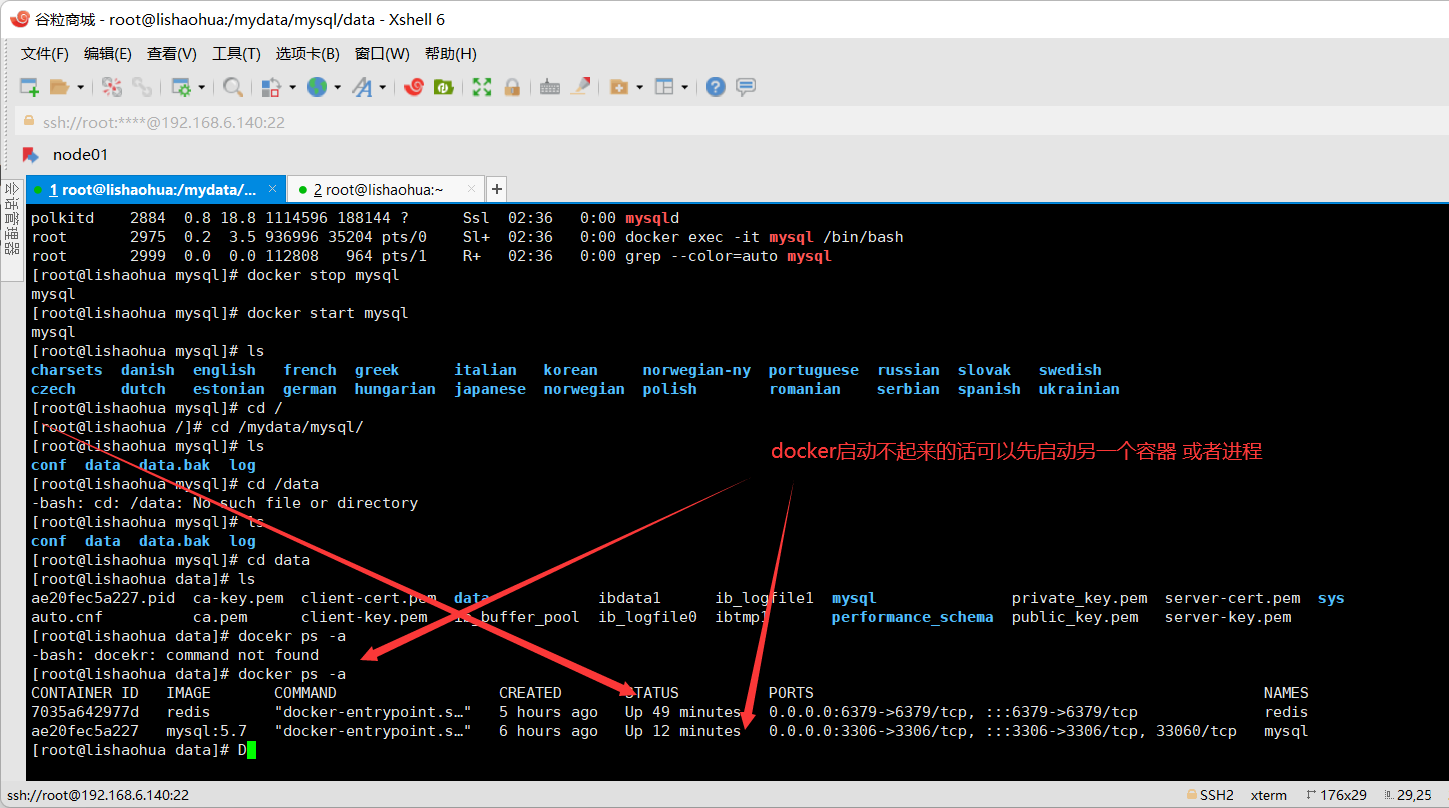The width and height of the screenshot is (1449, 808).
Task: Expand the Encoding globe dropdown arrow
Action: [x=337, y=87]
